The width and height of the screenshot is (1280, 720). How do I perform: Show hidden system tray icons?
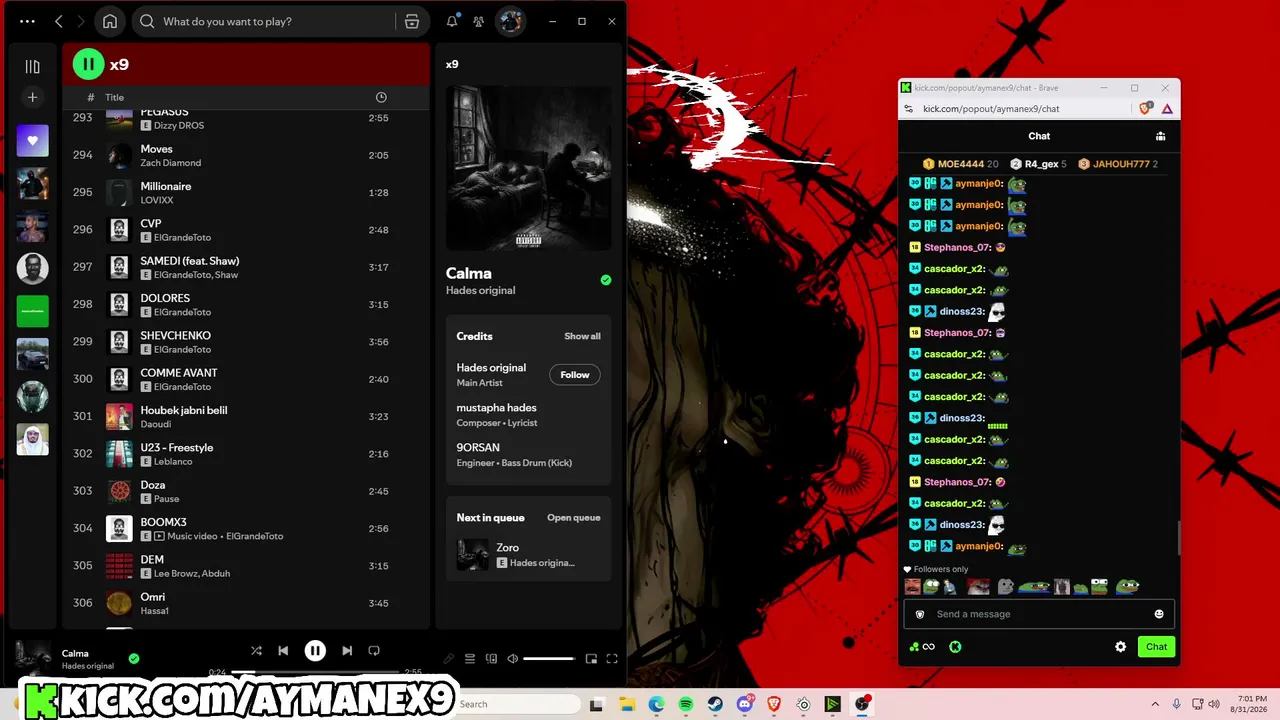coord(1155,704)
